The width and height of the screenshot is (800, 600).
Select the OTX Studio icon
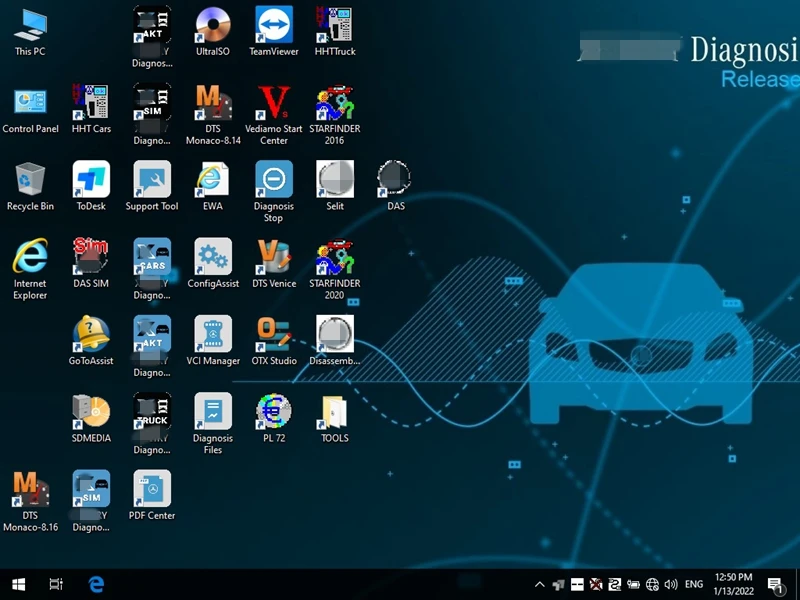[273, 335]
